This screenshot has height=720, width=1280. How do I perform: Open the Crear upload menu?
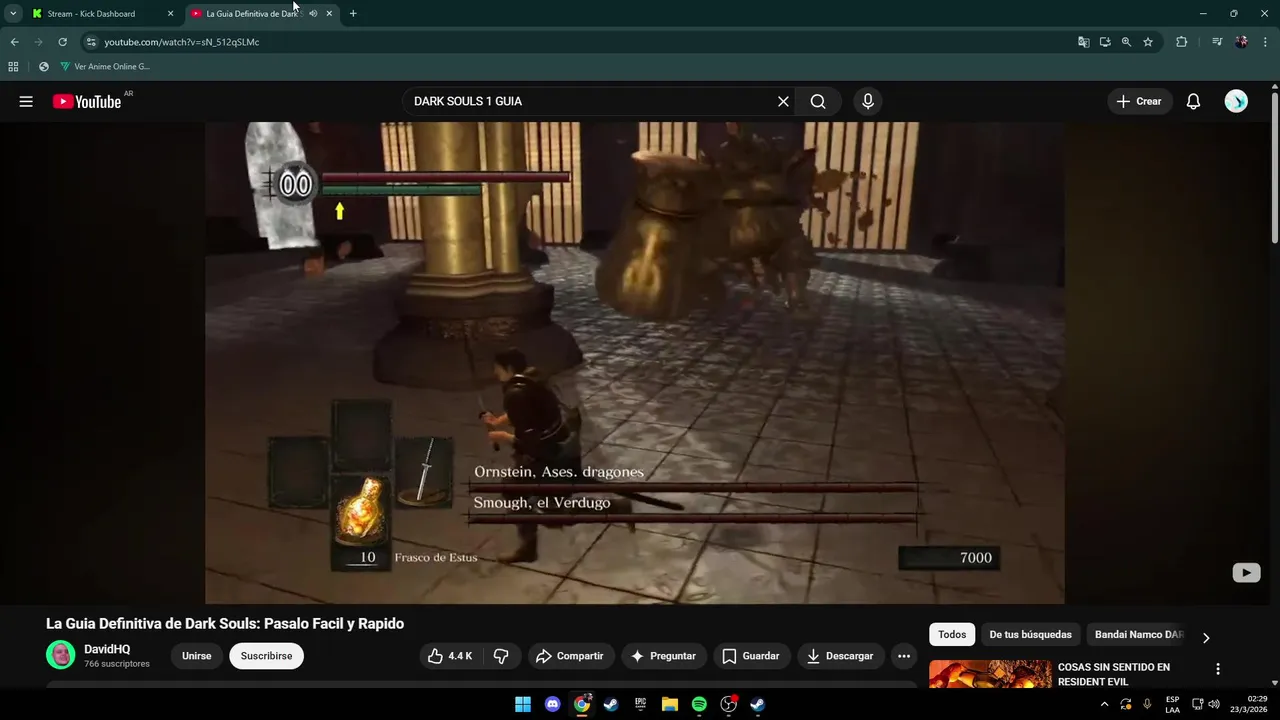(x=1139, y=101)
